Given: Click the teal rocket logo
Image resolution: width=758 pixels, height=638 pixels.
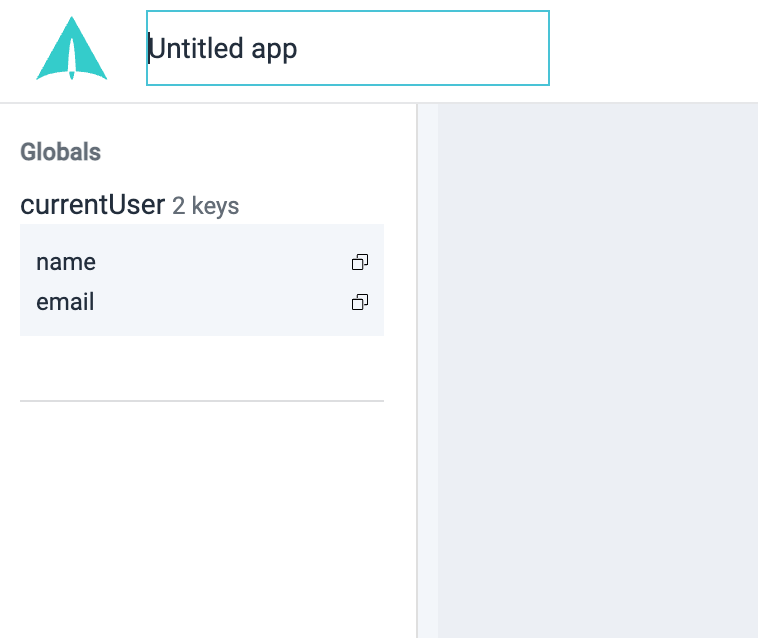Looking at the screenshot, I should tap(72, 49).
